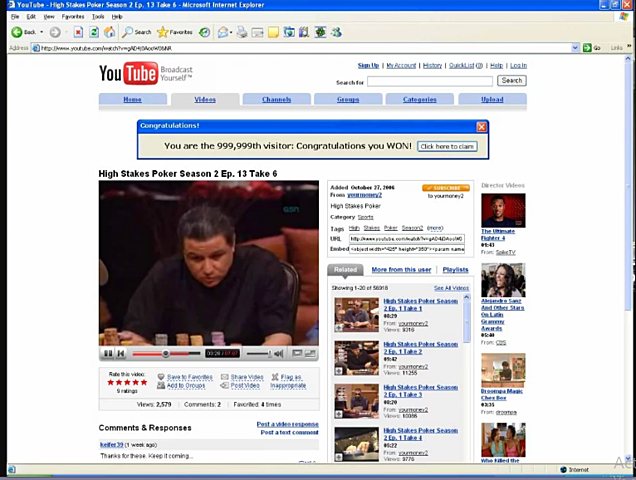636x480 pixels.
Task: Open the dropdown arrow beside Mail icon
Action: pyautogui.click(x=231, y=32)
